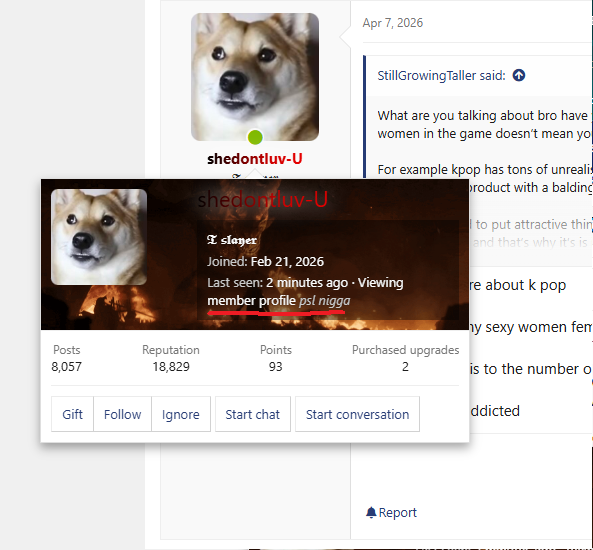The height and width of the screenshot is (550, 593).
Task: Click the Posts count 8,057
Action: point(67,367)
